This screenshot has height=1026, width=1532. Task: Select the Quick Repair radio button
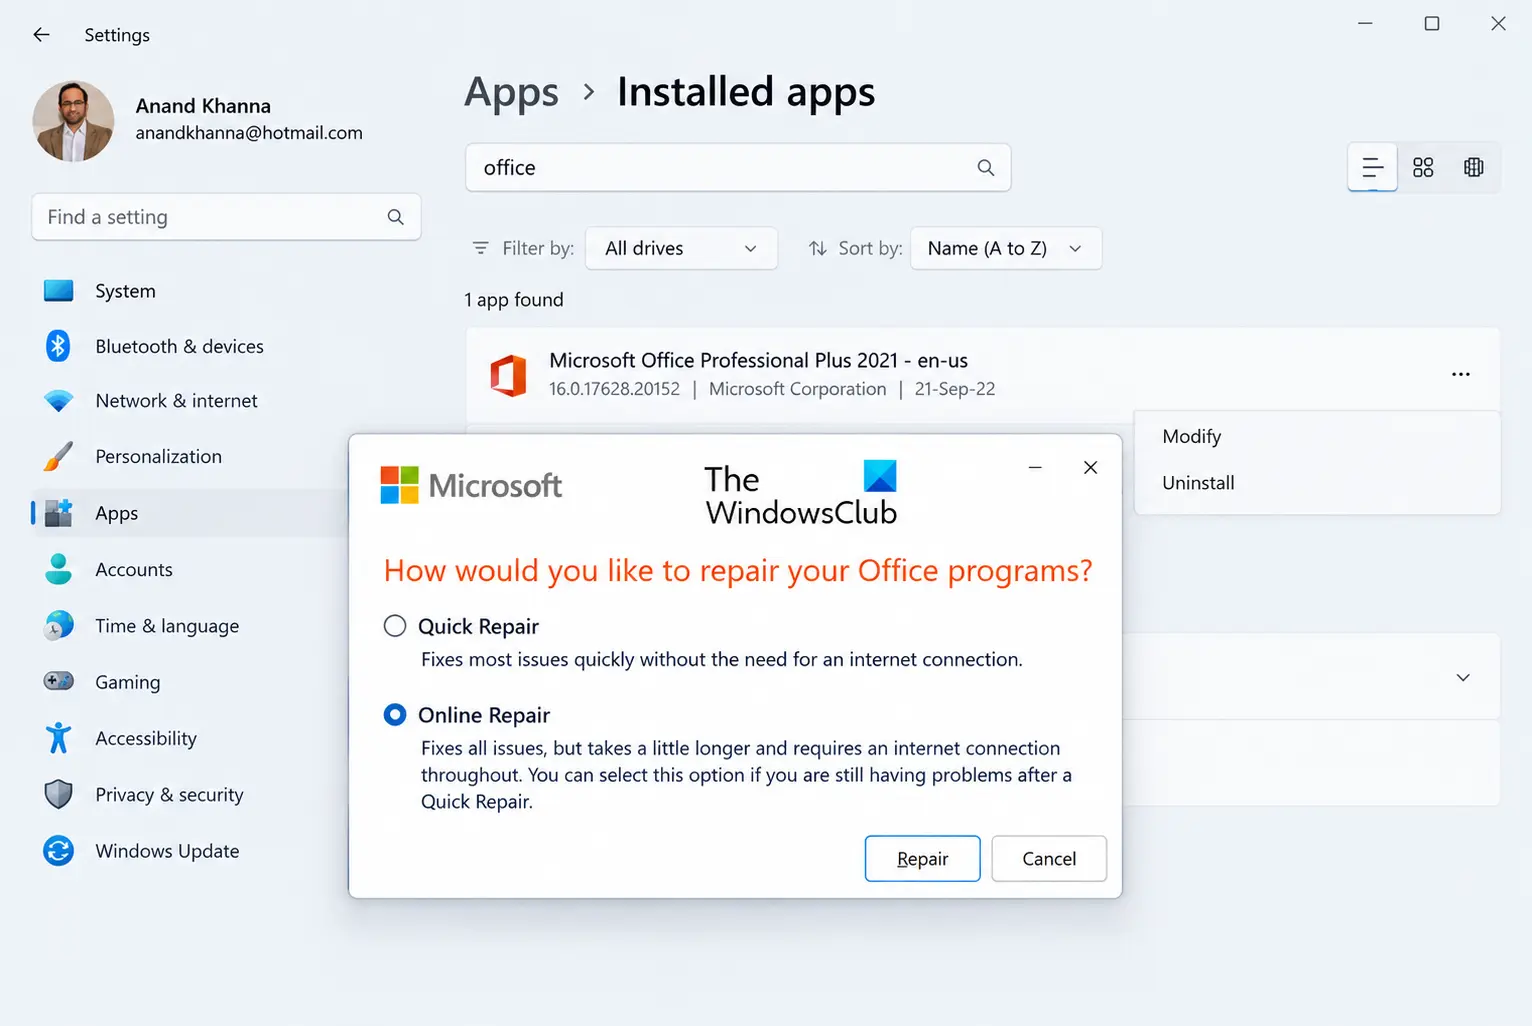[x=395, y=626]
